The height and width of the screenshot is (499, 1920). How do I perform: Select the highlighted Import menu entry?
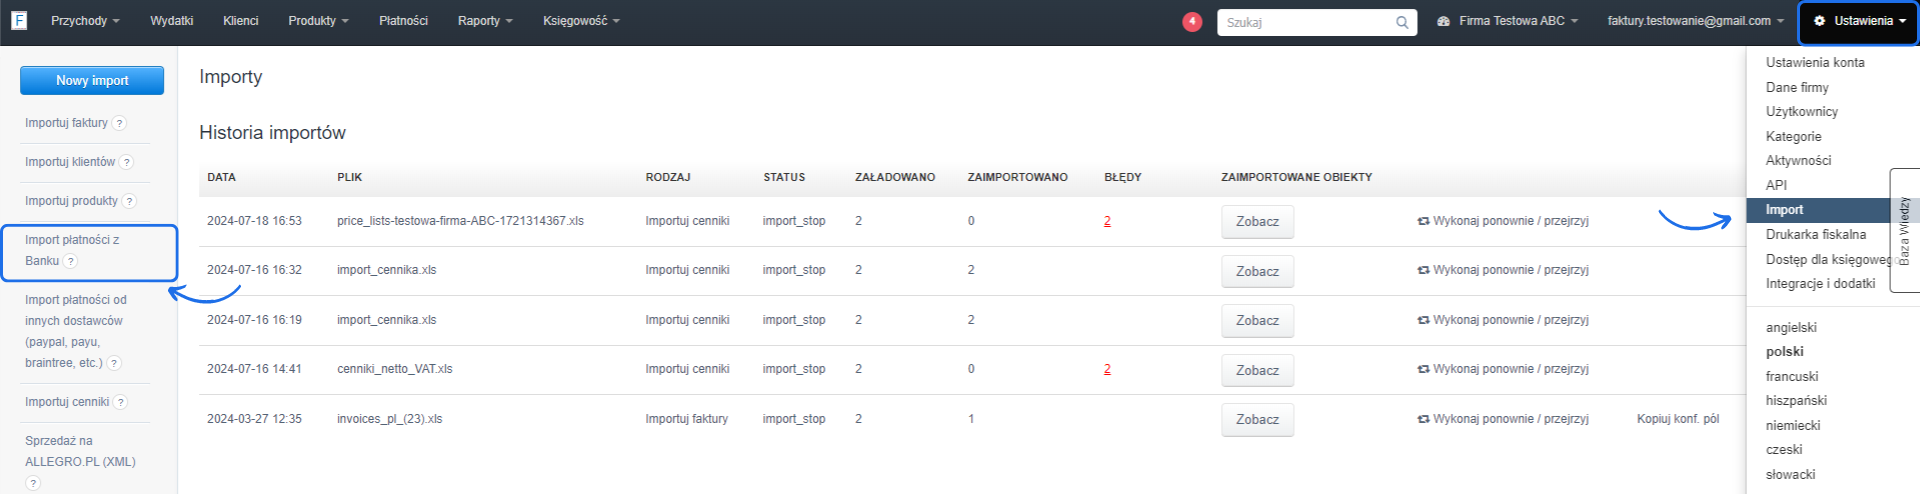tap(1818, 210)
